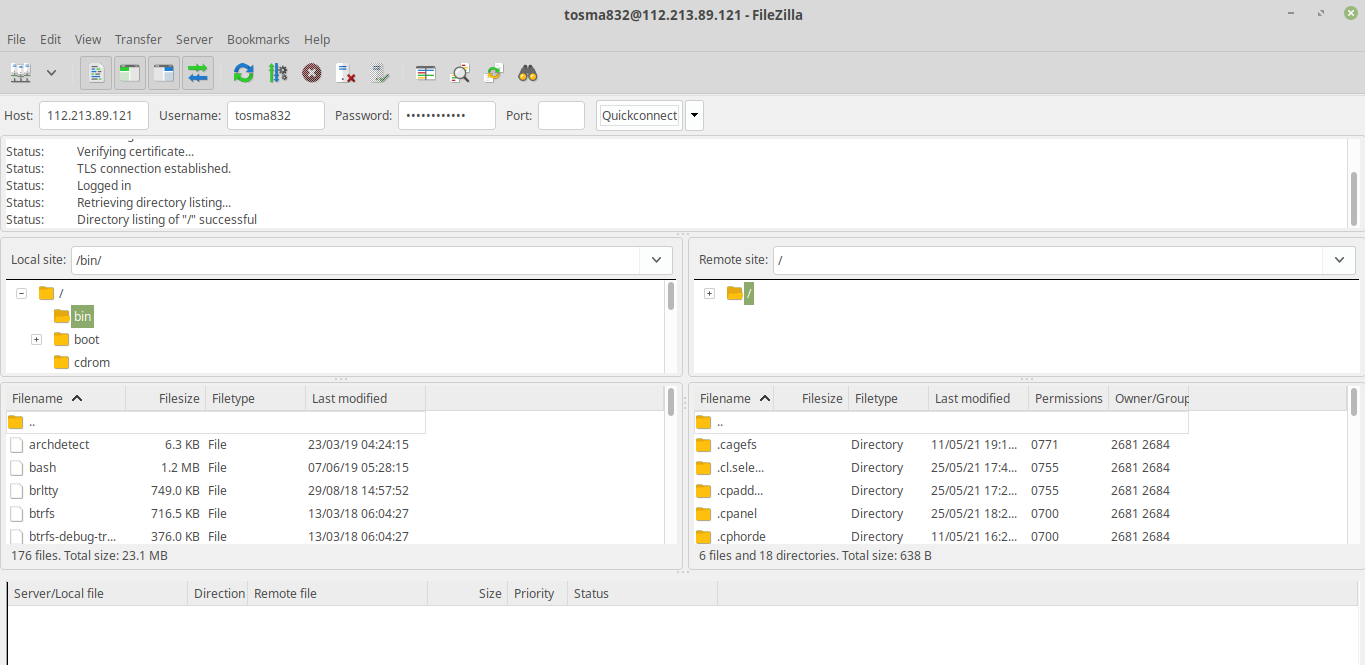Expand the remote root tree node

pos(709,293)
